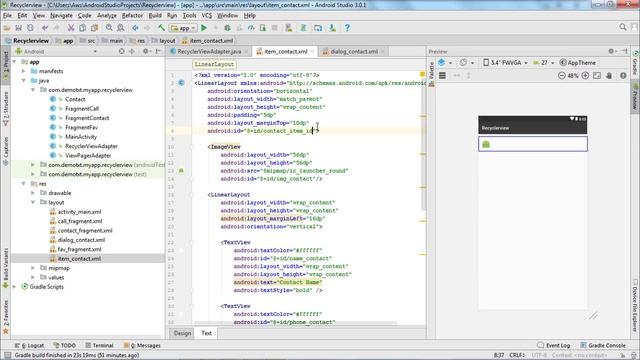640x360 pixels.
Task: Open the app run configuration dropdown
Action: pyautogui.click(x=184, y=28)
